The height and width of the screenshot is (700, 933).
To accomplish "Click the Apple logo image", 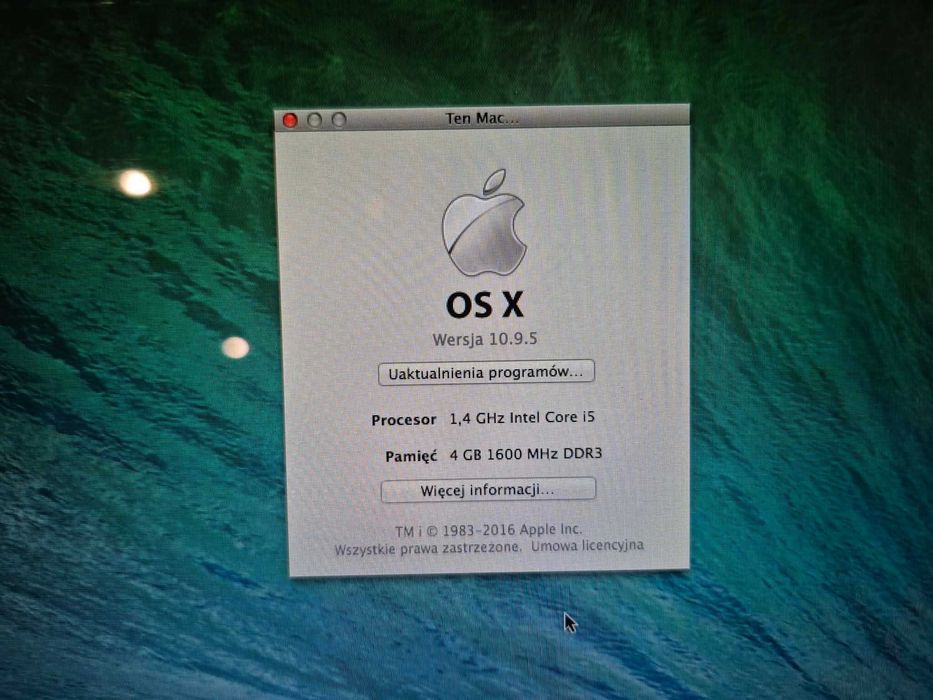I will tap(484, 223).
